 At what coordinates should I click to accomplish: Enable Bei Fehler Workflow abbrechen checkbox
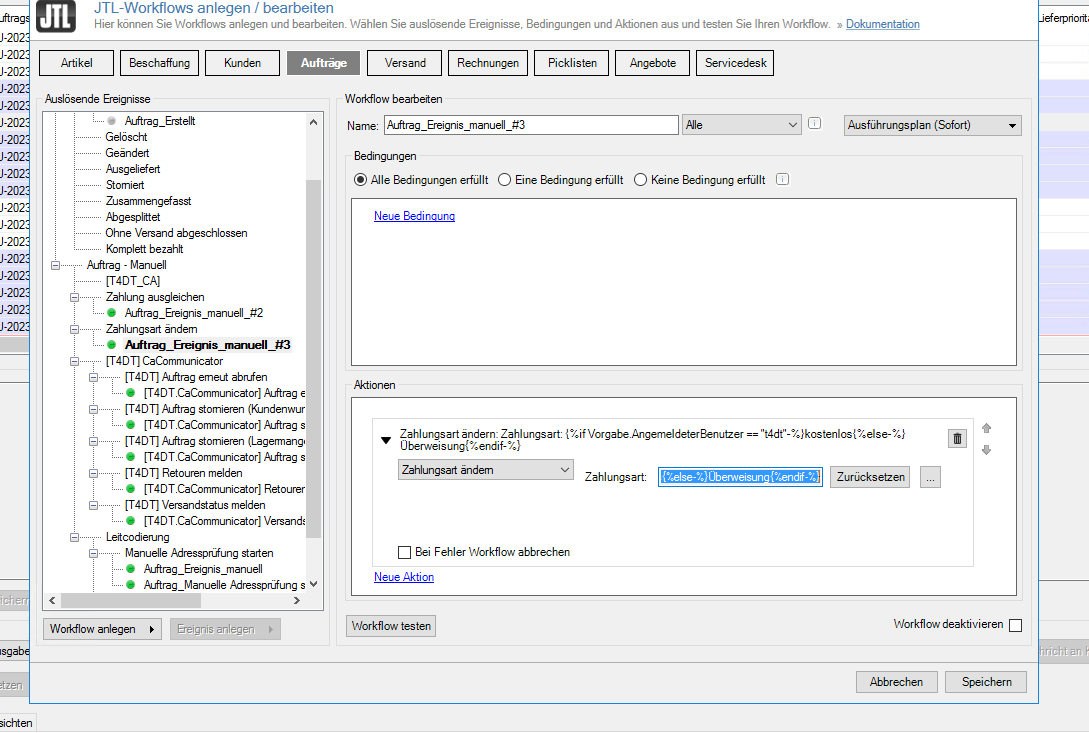[404, 552]
